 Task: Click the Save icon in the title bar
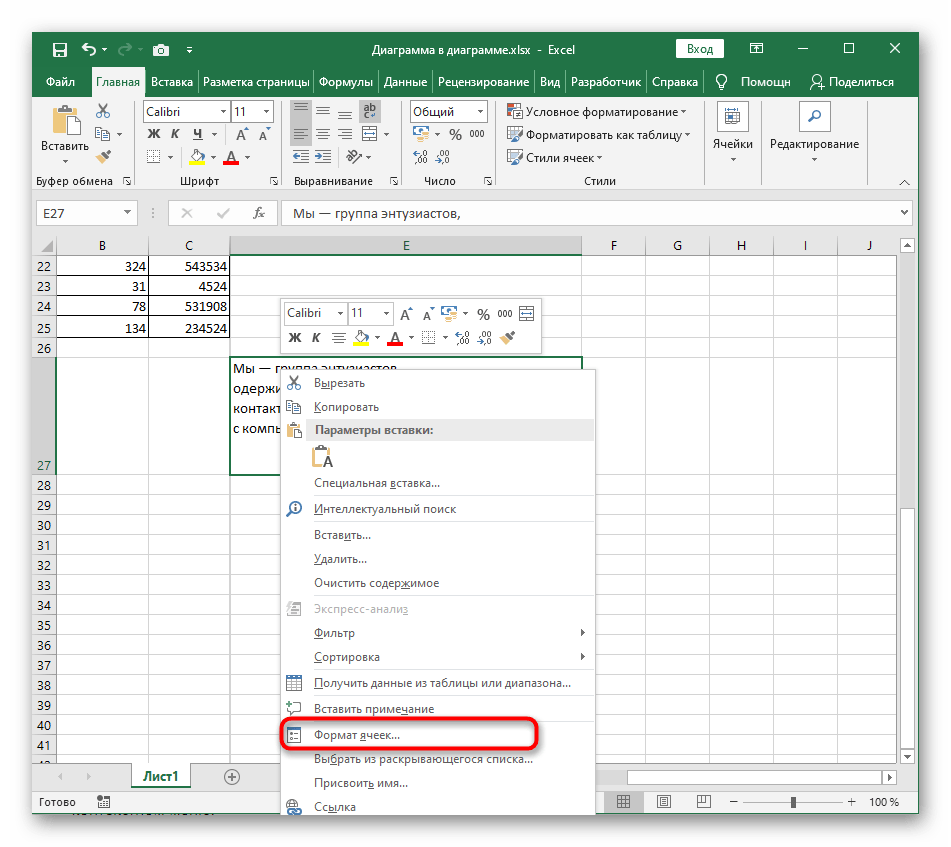point(60,49)
